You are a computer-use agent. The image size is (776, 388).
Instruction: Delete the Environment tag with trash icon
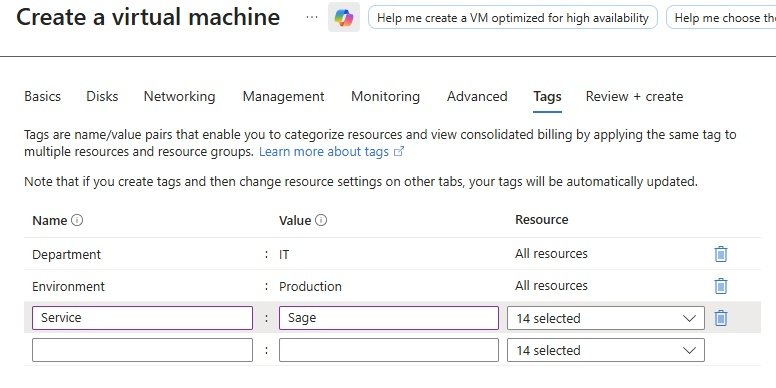click(721, 286)
